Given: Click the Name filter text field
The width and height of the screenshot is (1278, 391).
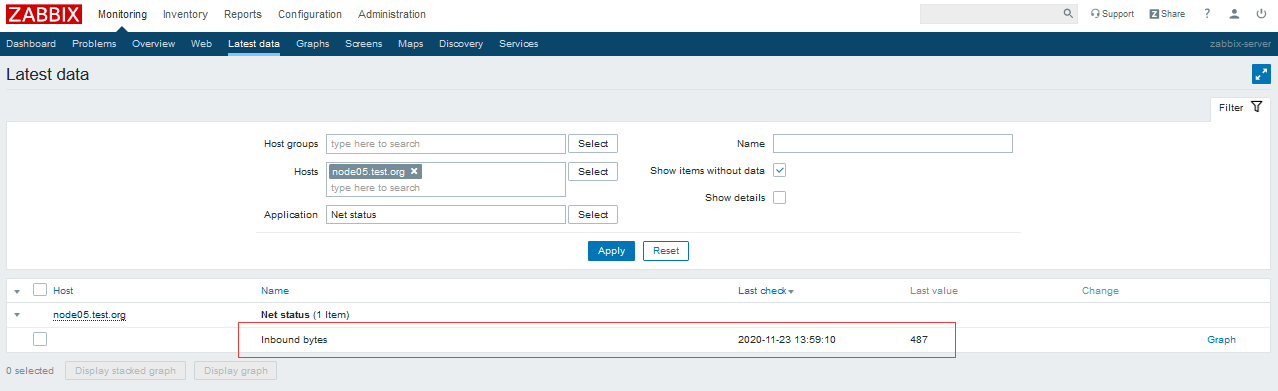Looking at the screenshot, I should point(893,144).
